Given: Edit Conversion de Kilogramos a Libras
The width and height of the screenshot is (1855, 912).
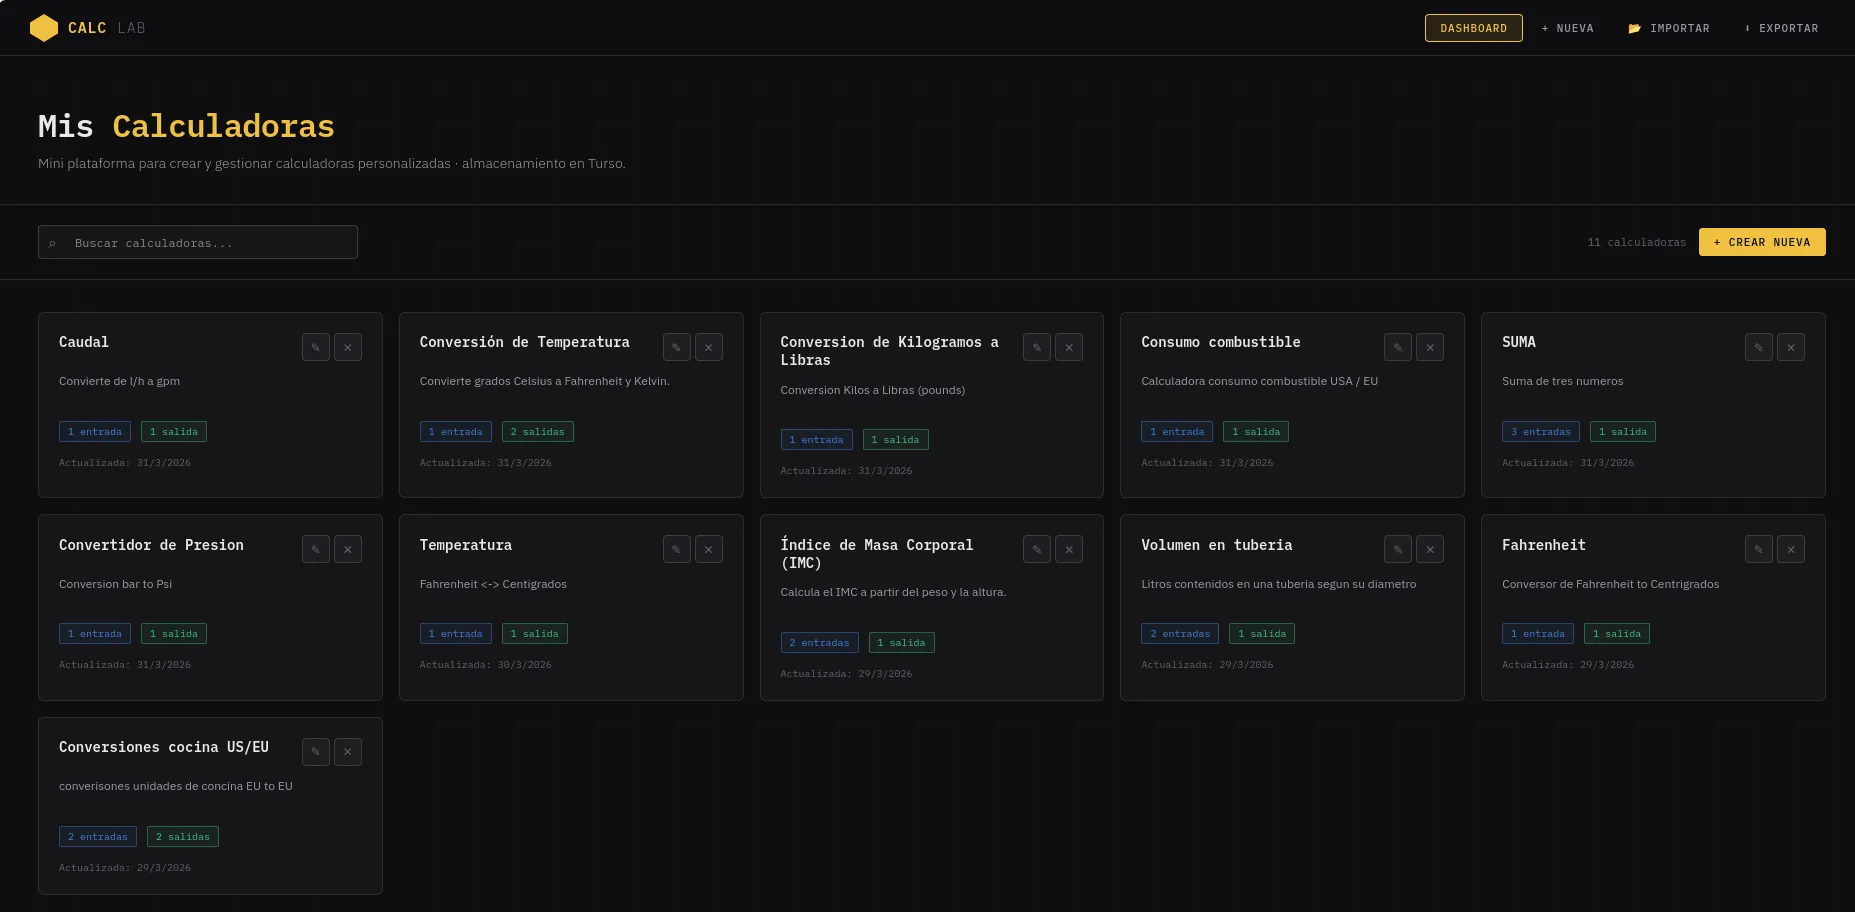Looking at the screenshot, I should click(1037, 347).
